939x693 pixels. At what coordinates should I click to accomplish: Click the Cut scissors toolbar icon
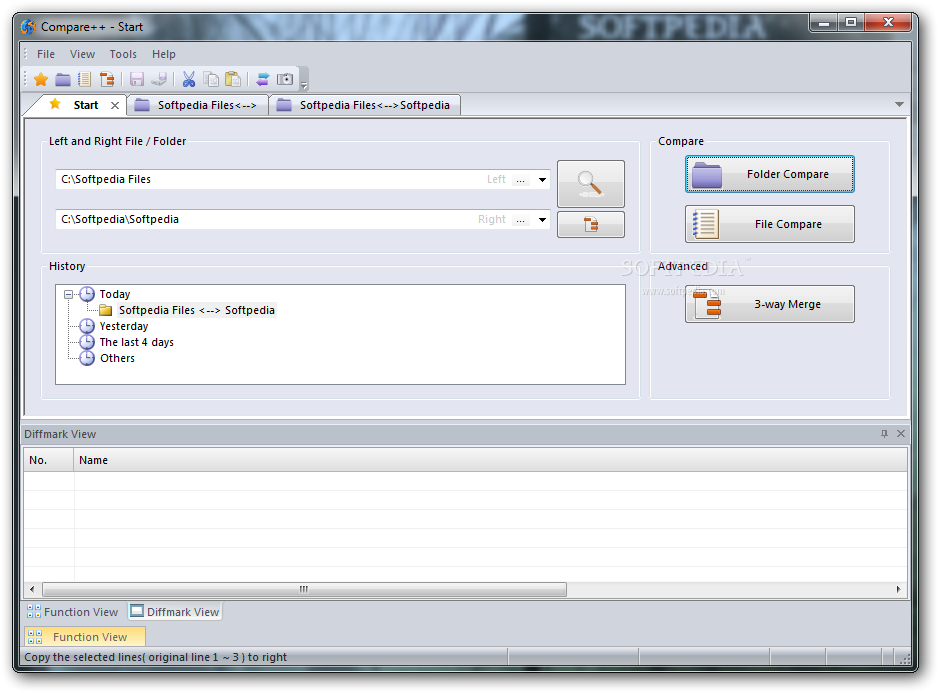tap(189, 79)
